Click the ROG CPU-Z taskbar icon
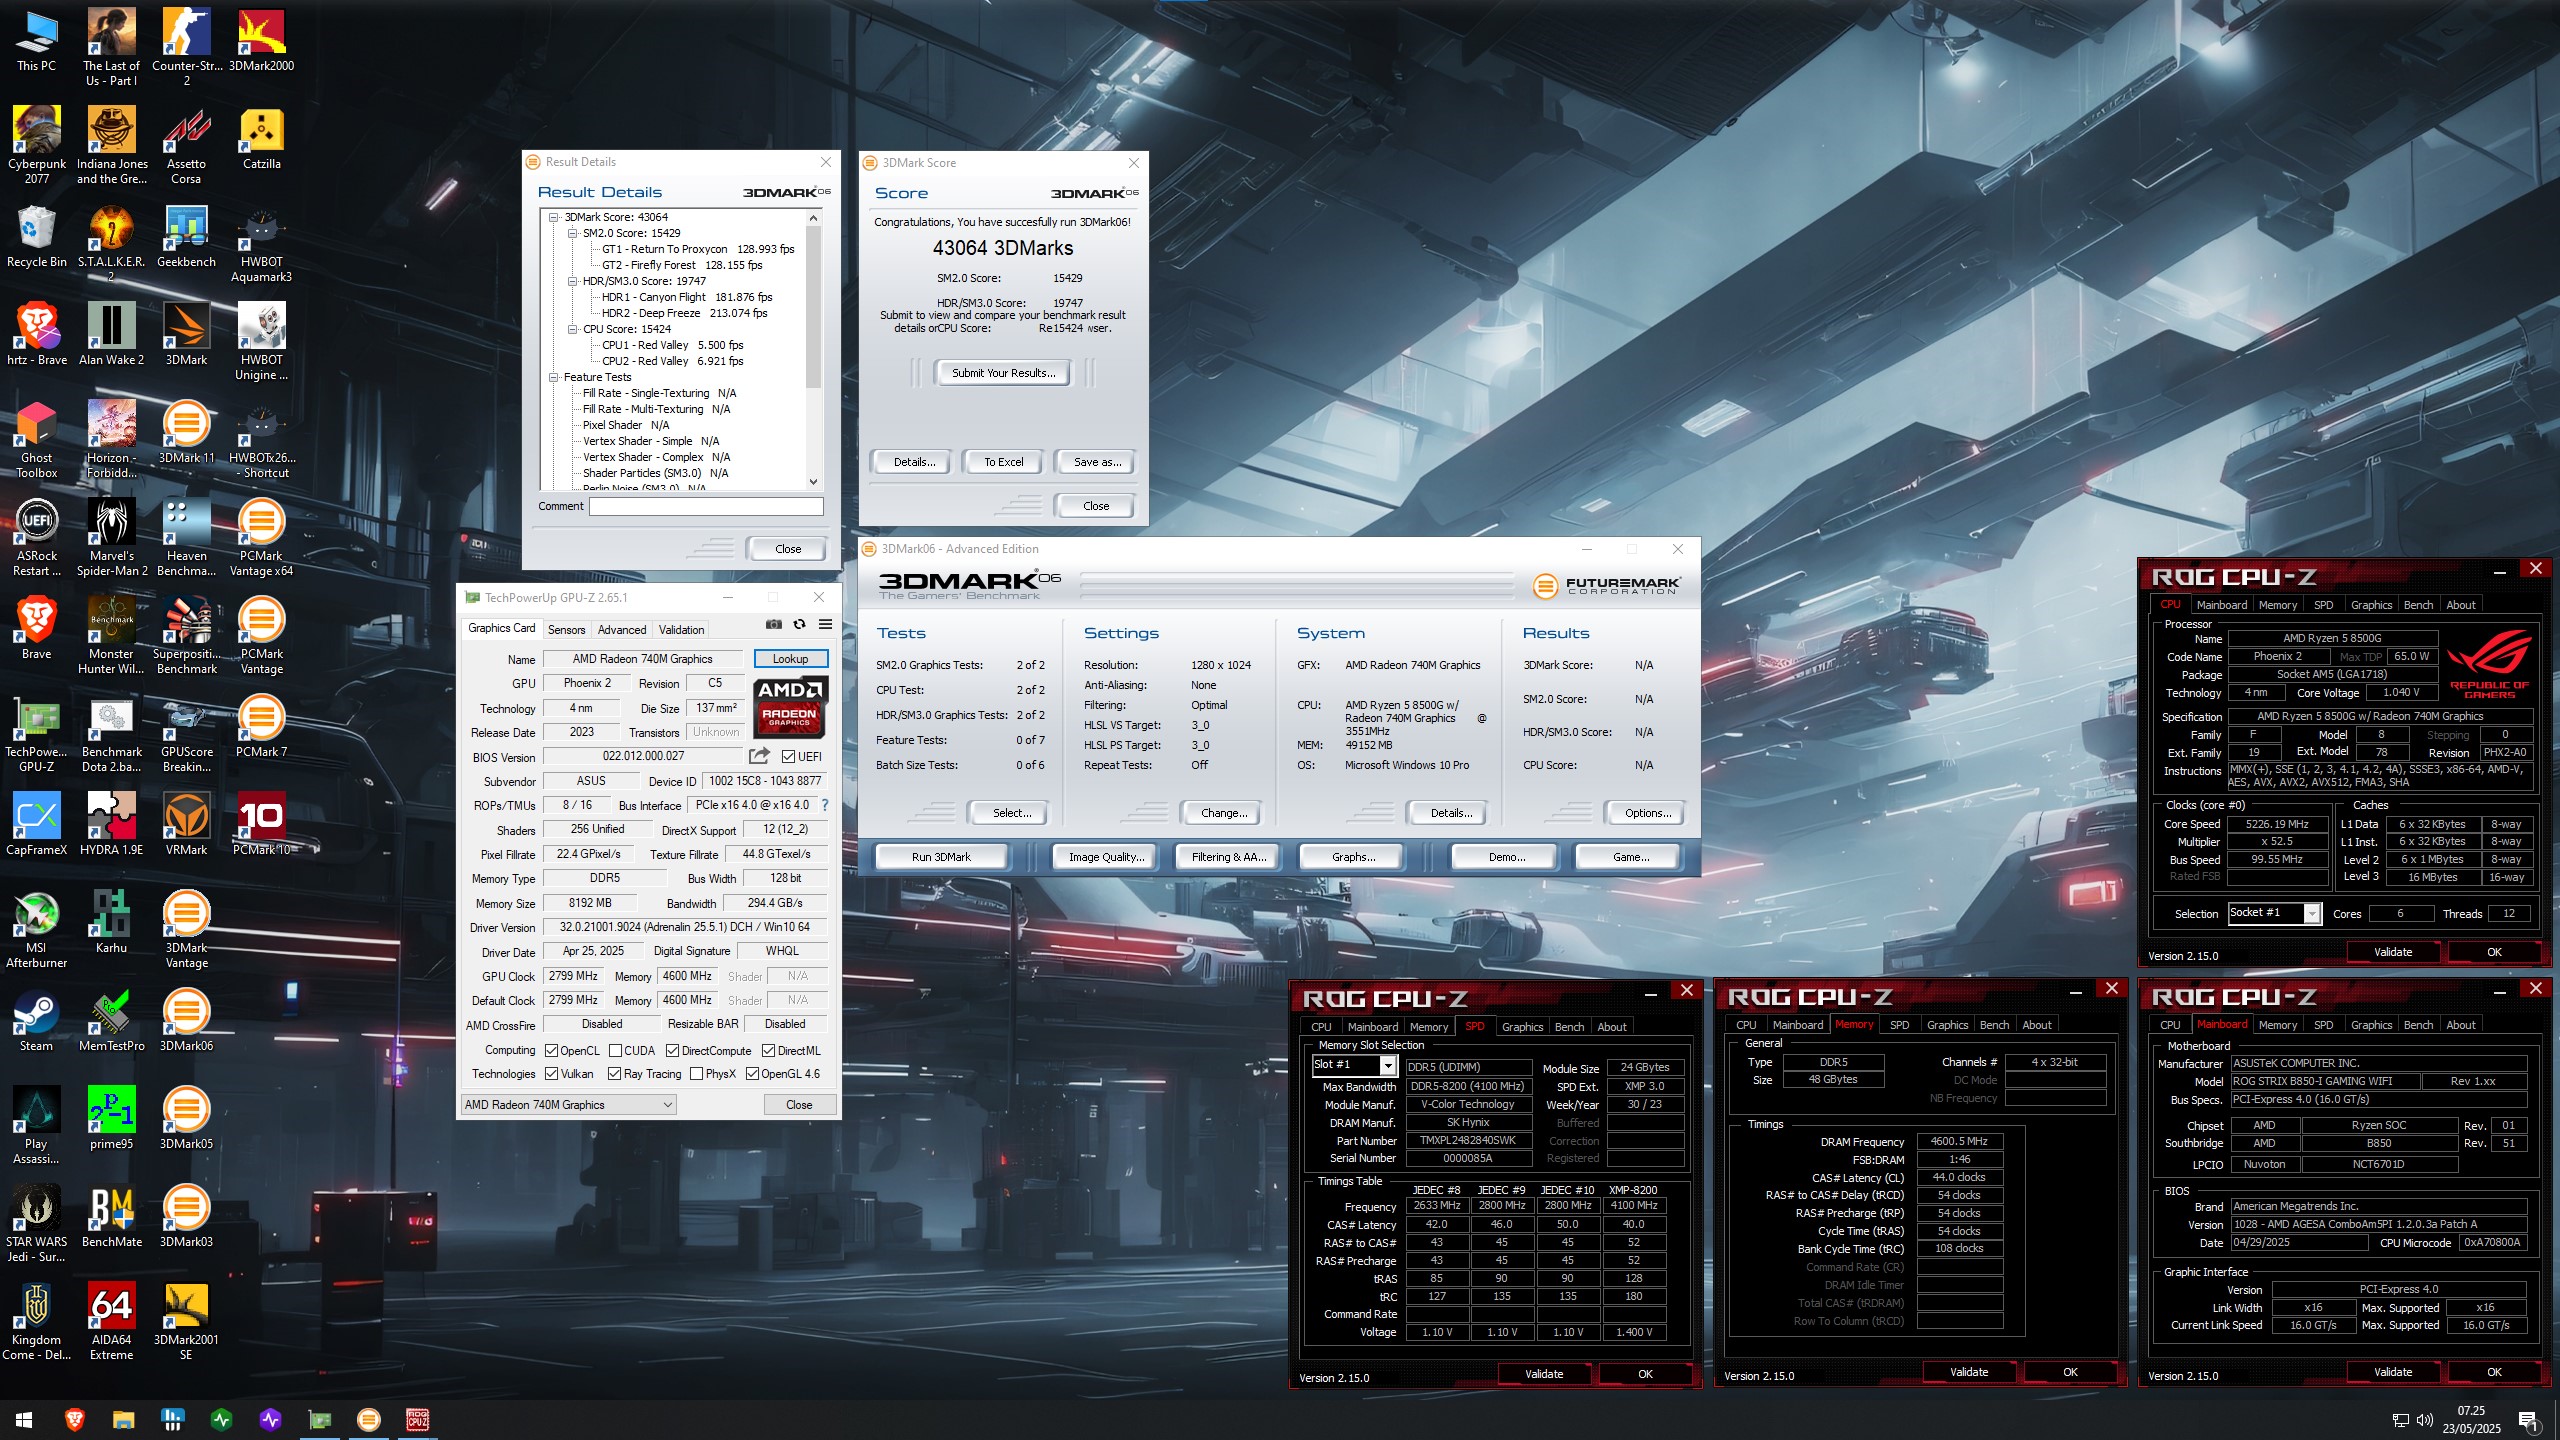The image size is (2560, 1440). 418,1419
